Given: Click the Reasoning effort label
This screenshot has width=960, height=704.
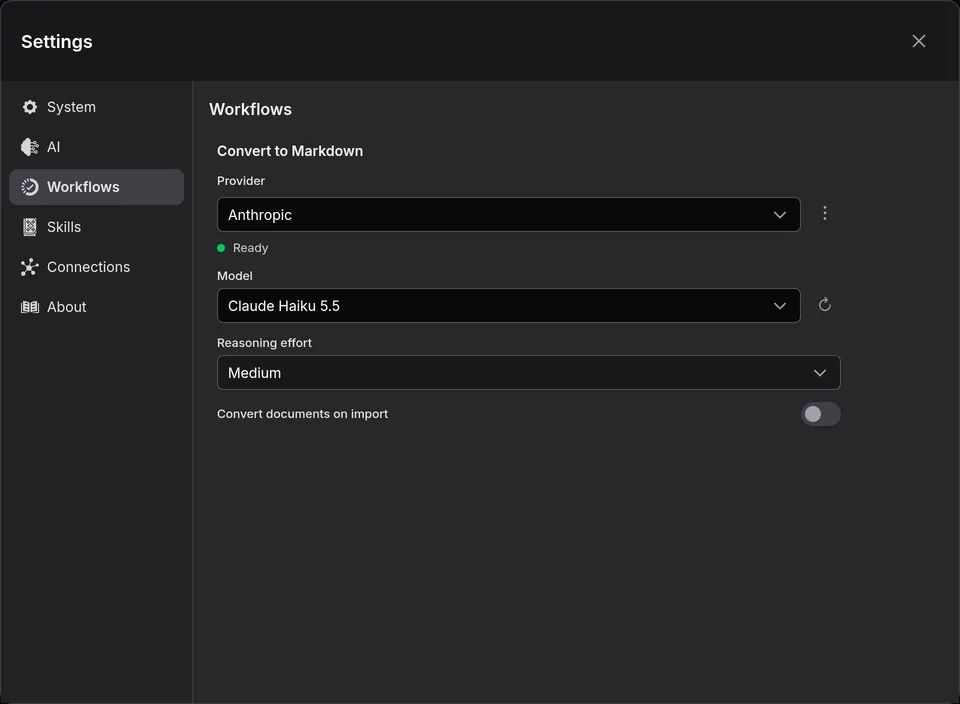Looking at the screenshot, I should coord(264,343).
